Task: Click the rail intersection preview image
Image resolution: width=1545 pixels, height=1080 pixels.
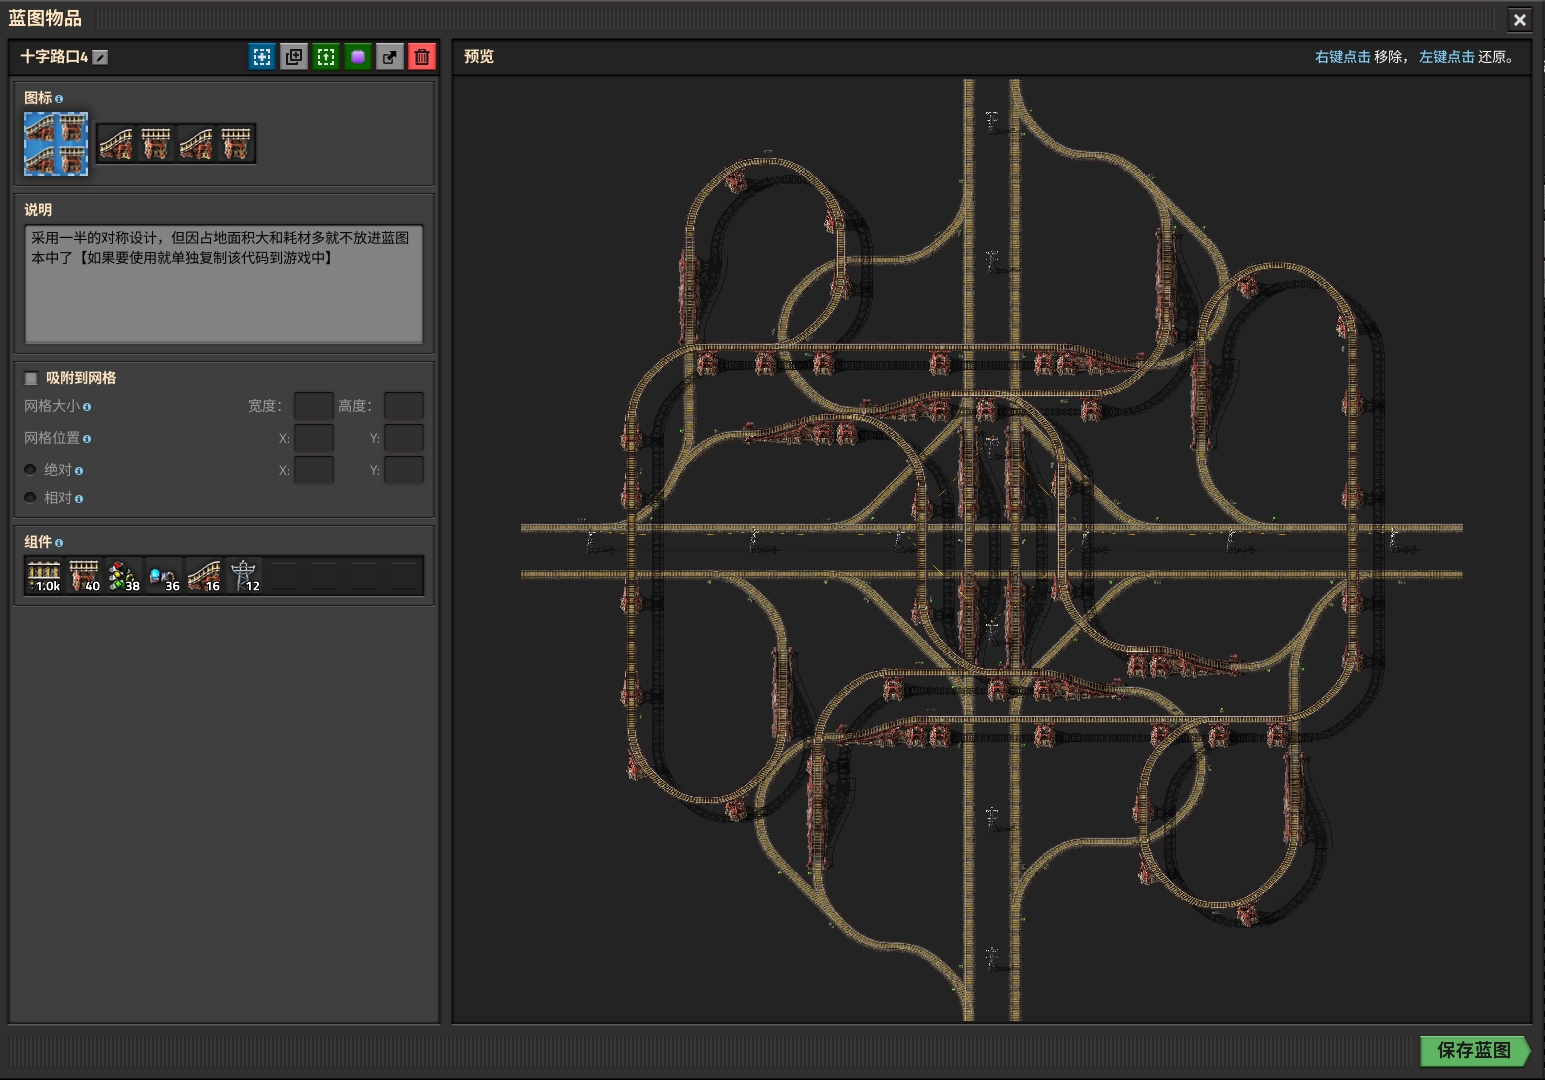Action: click(992, 549)
